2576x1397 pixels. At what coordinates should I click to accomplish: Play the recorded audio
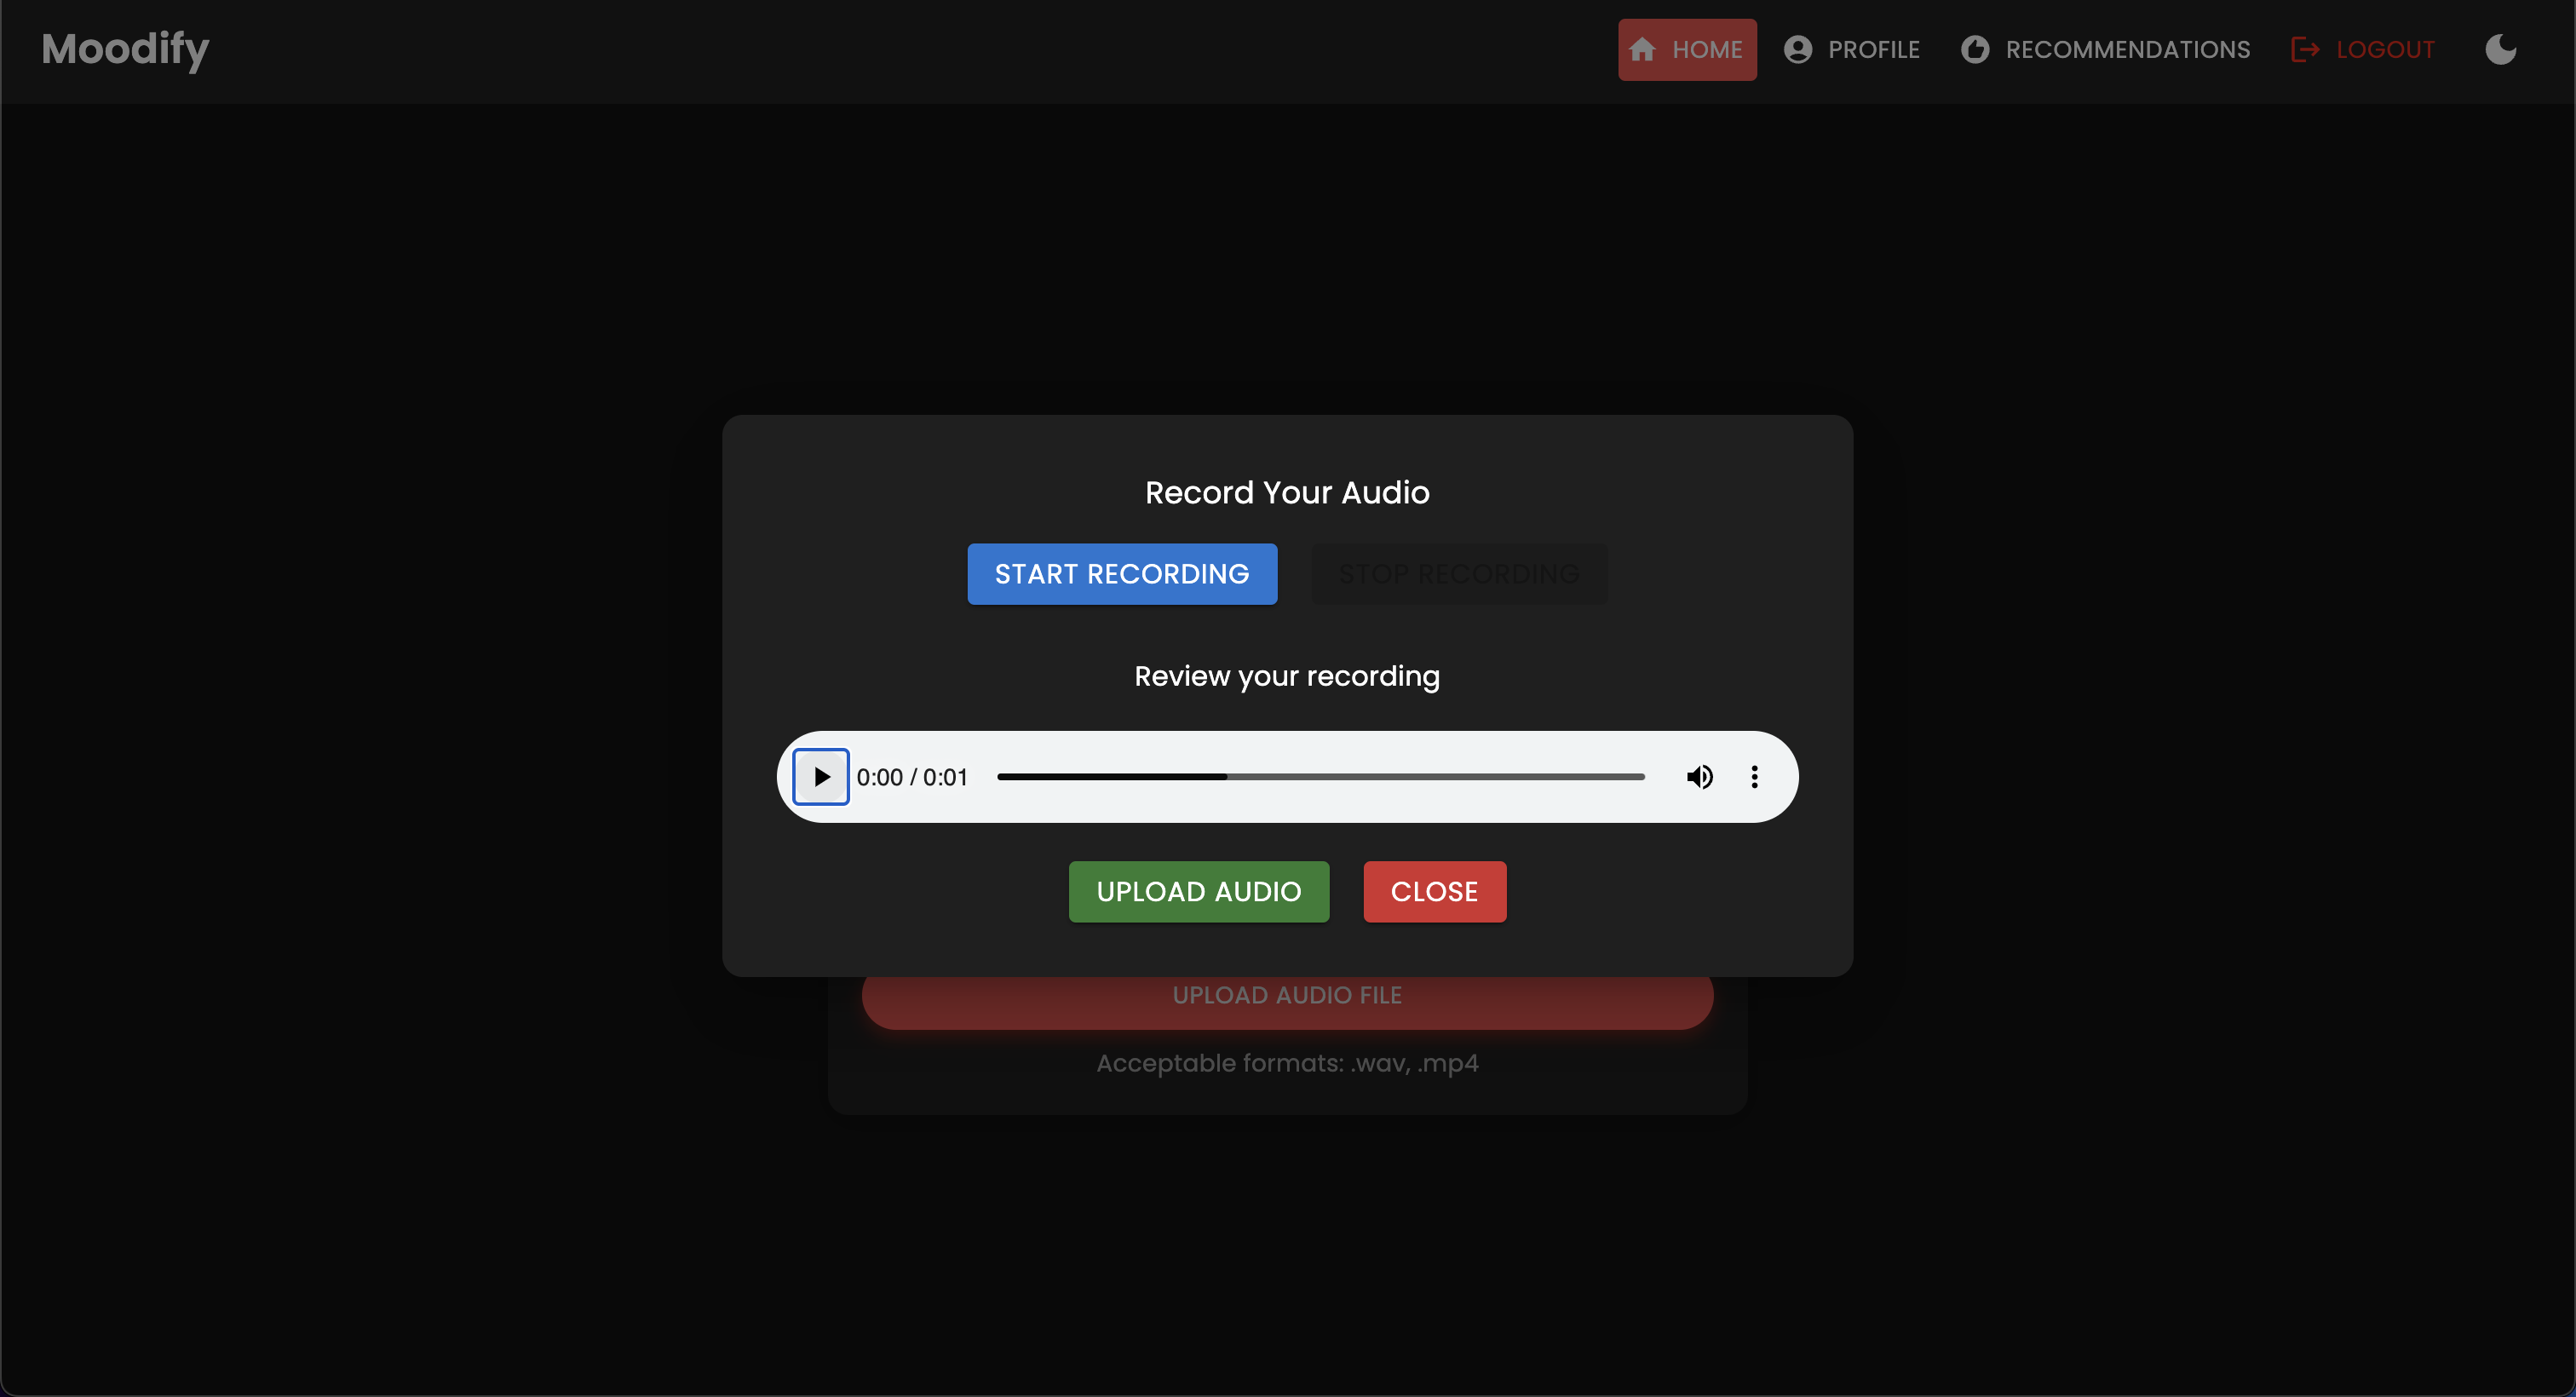(x=821, y=777)
